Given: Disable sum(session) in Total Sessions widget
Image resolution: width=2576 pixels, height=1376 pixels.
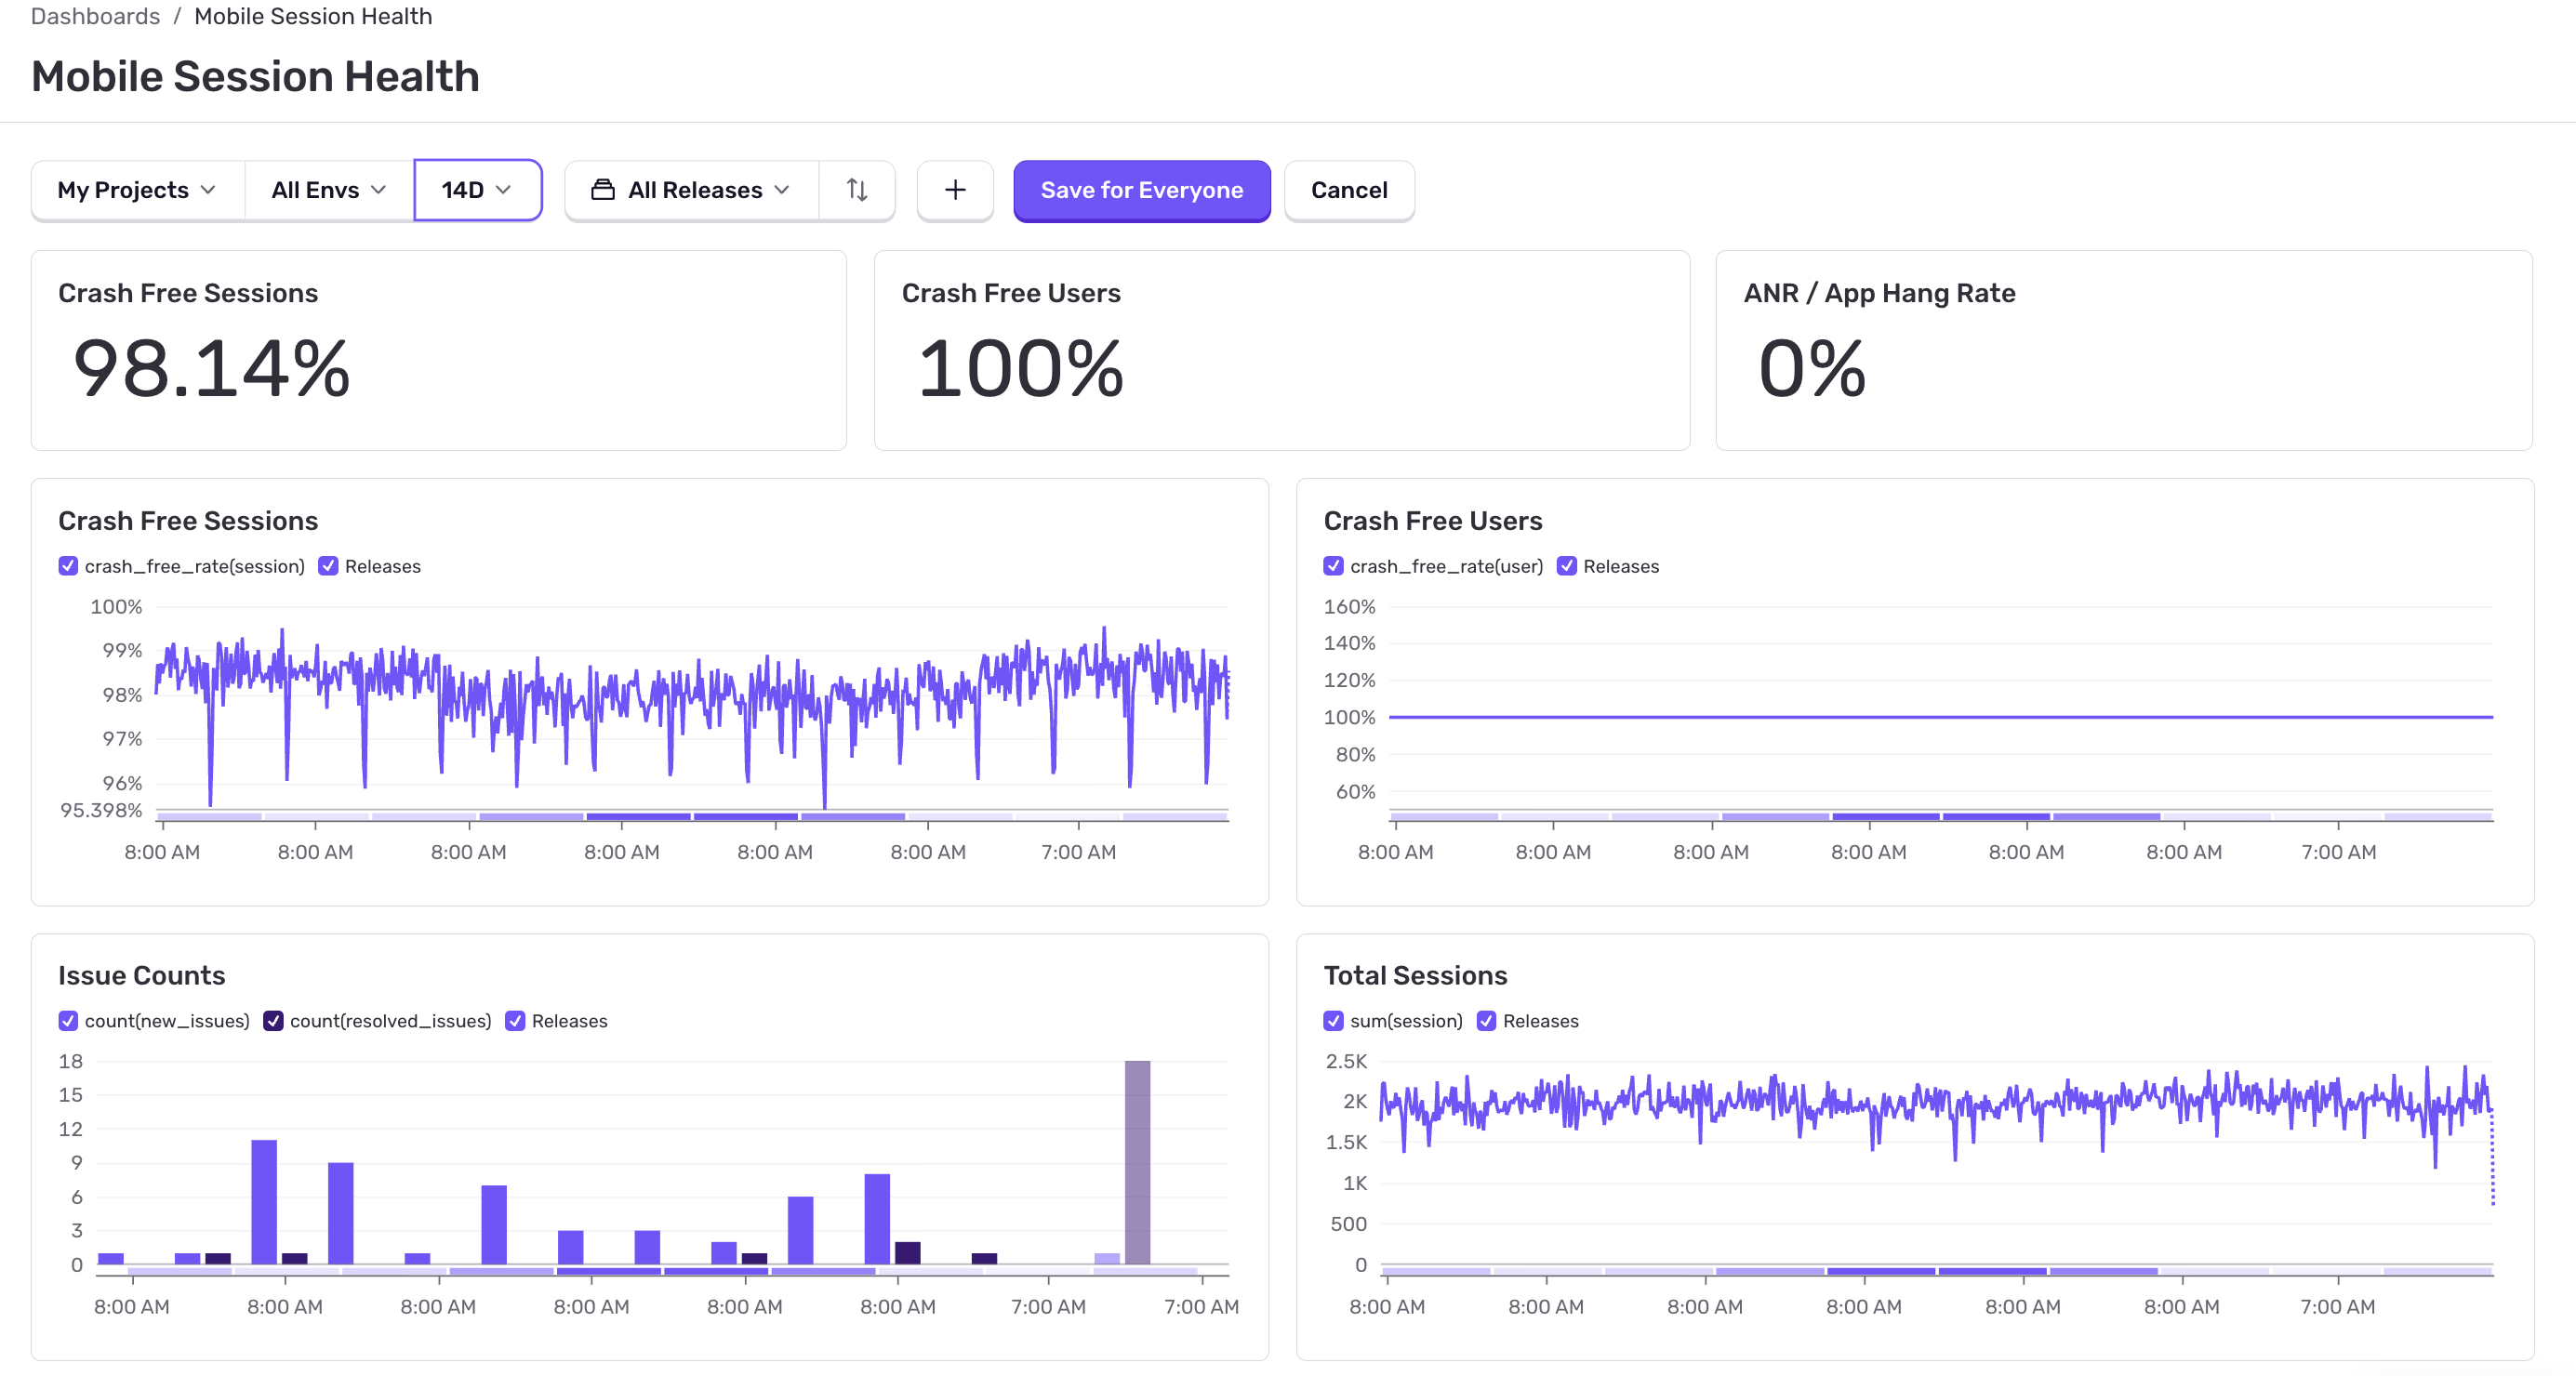Looking at the screenshot, I should coord(1332,1021).
